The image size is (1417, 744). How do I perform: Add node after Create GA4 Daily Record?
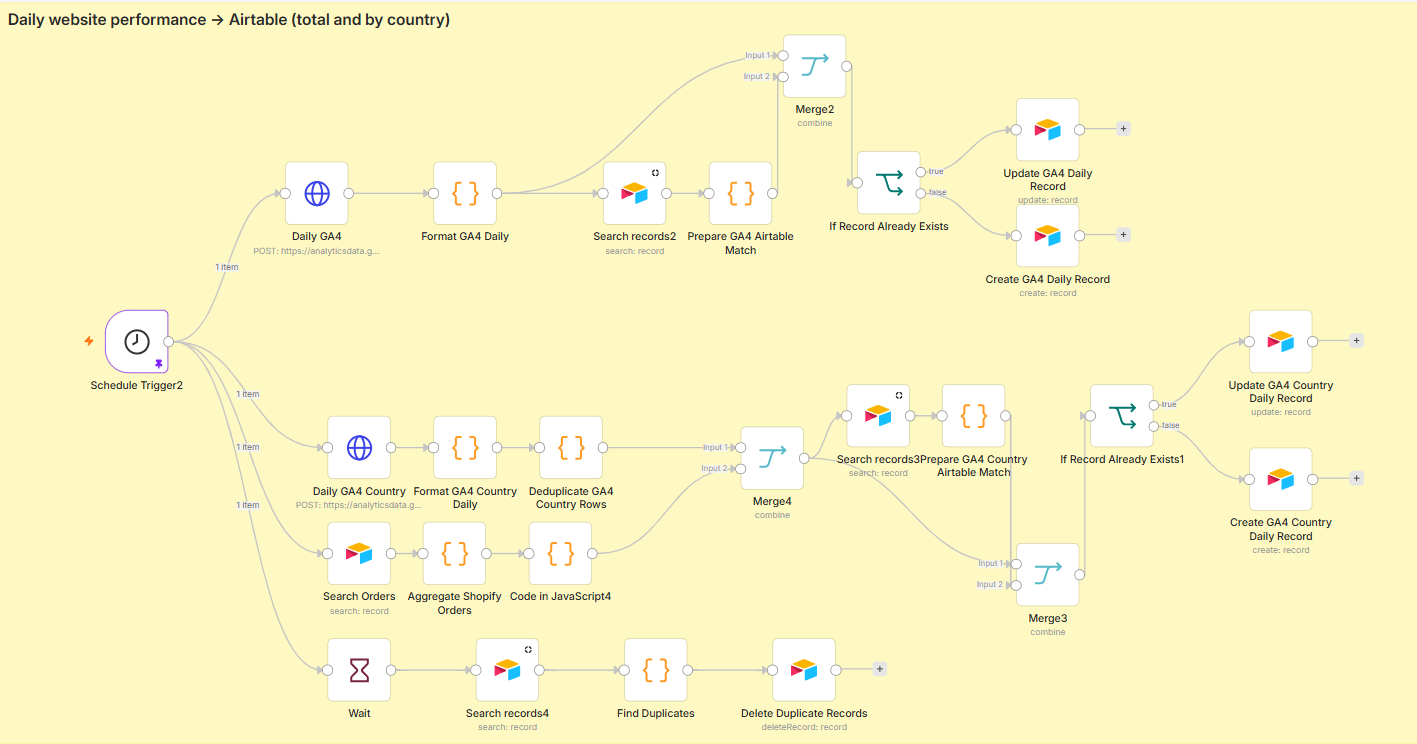point(1123,235)
